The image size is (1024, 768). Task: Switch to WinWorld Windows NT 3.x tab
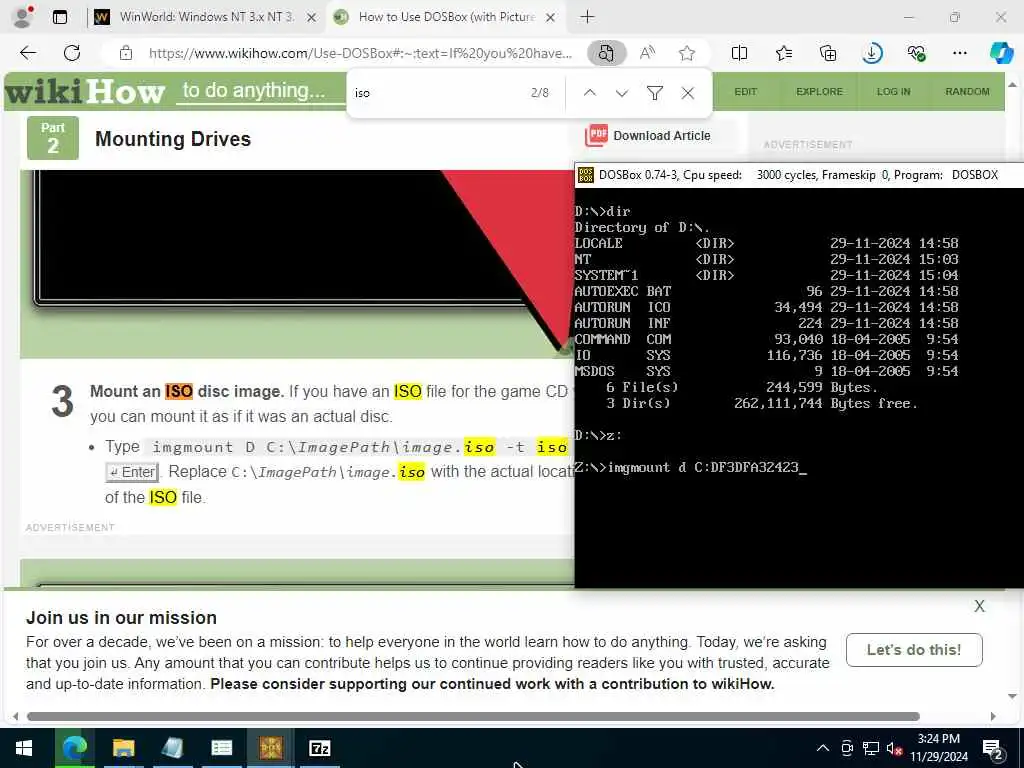(206, 17)
